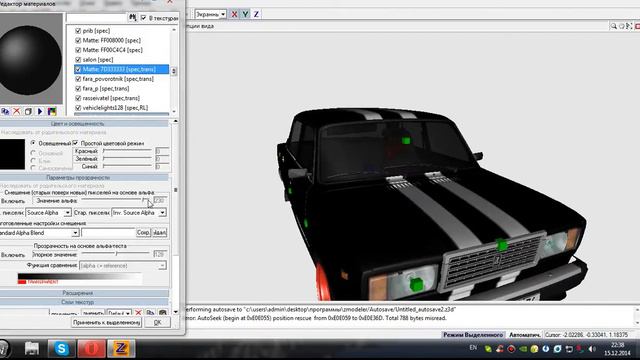Image resolution: width=640 pixels, height=360 pixels.
Task: Toggle the Y axis button
Action: point(245,14)
